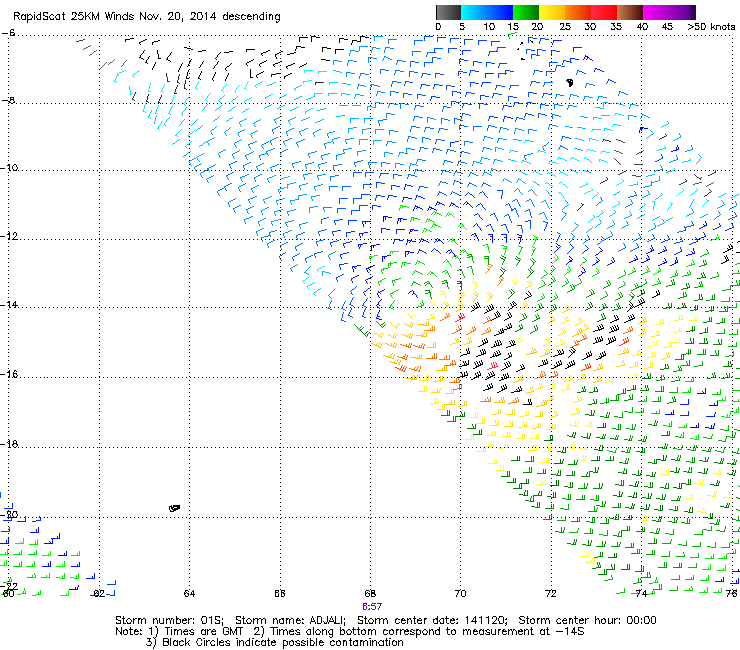Click the 'Storm name: ADJALI;' text
Image resolution: width=740 pixels, height=650 pixels.
(291, 620)
